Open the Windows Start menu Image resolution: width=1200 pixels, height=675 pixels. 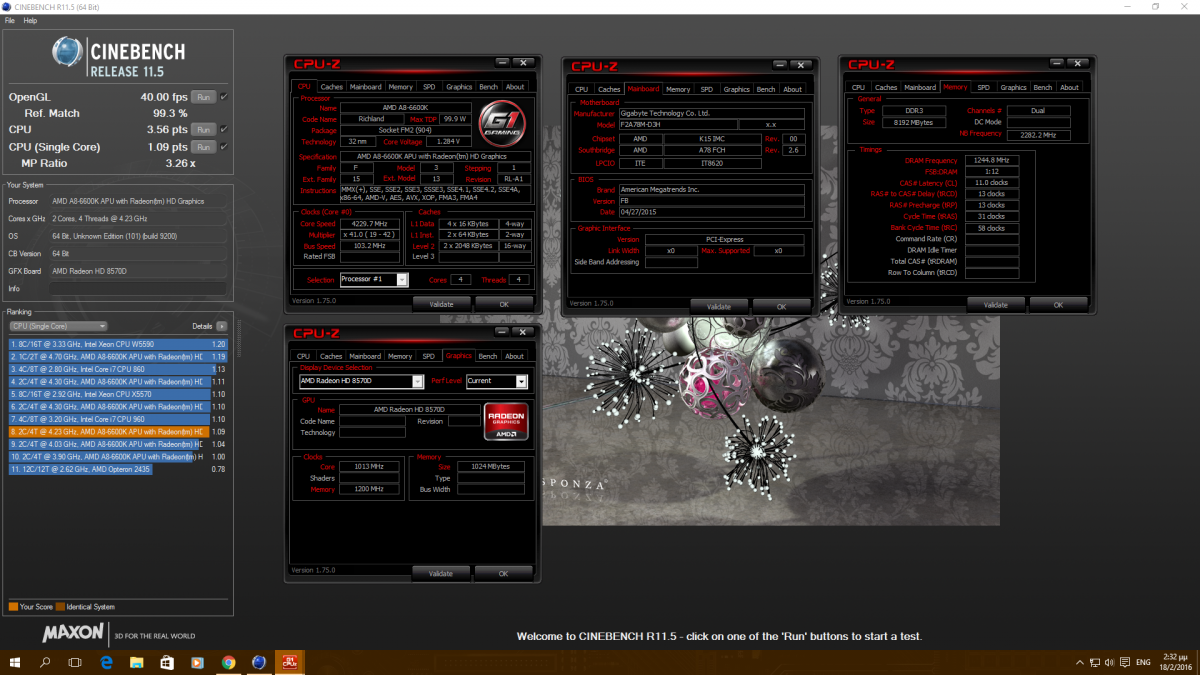[17, 662]
